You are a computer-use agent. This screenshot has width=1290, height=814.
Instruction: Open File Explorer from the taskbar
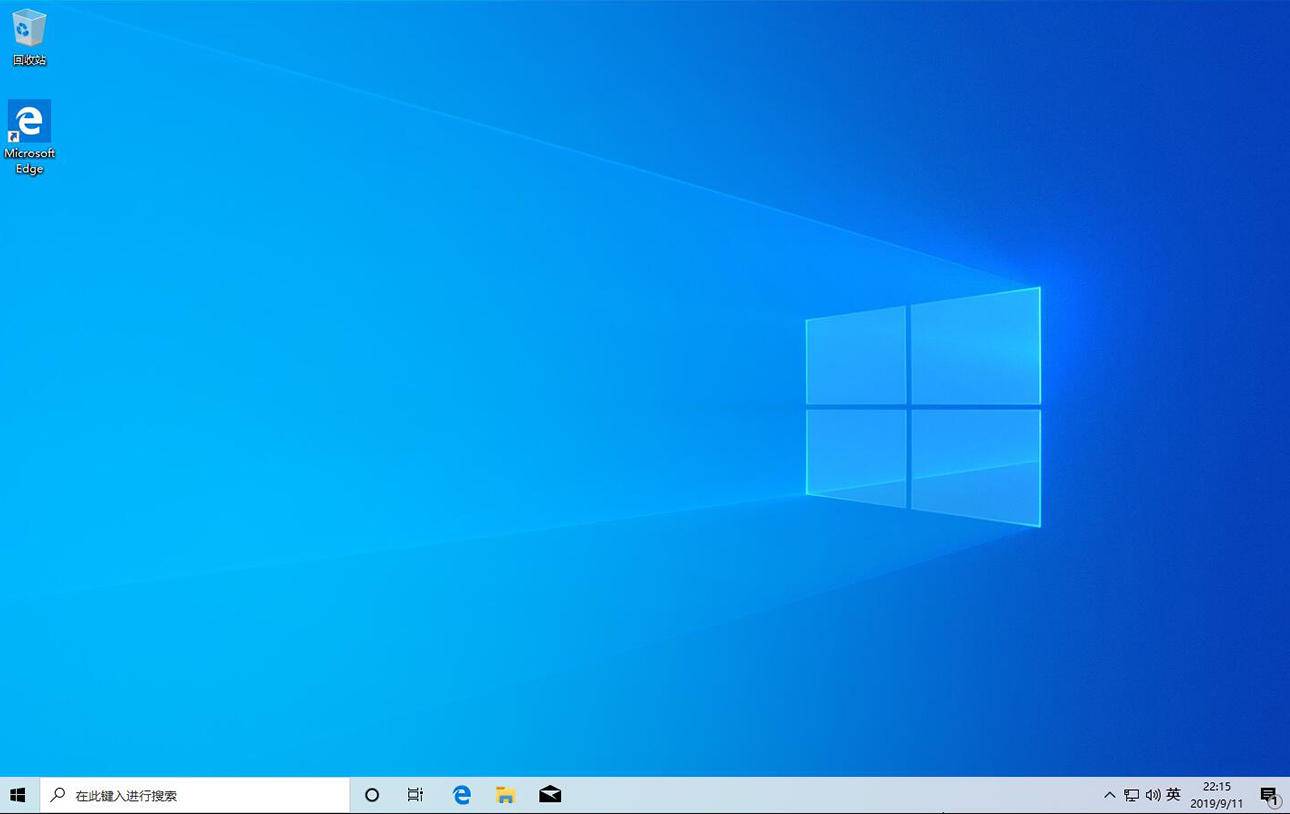pos(505,794)
